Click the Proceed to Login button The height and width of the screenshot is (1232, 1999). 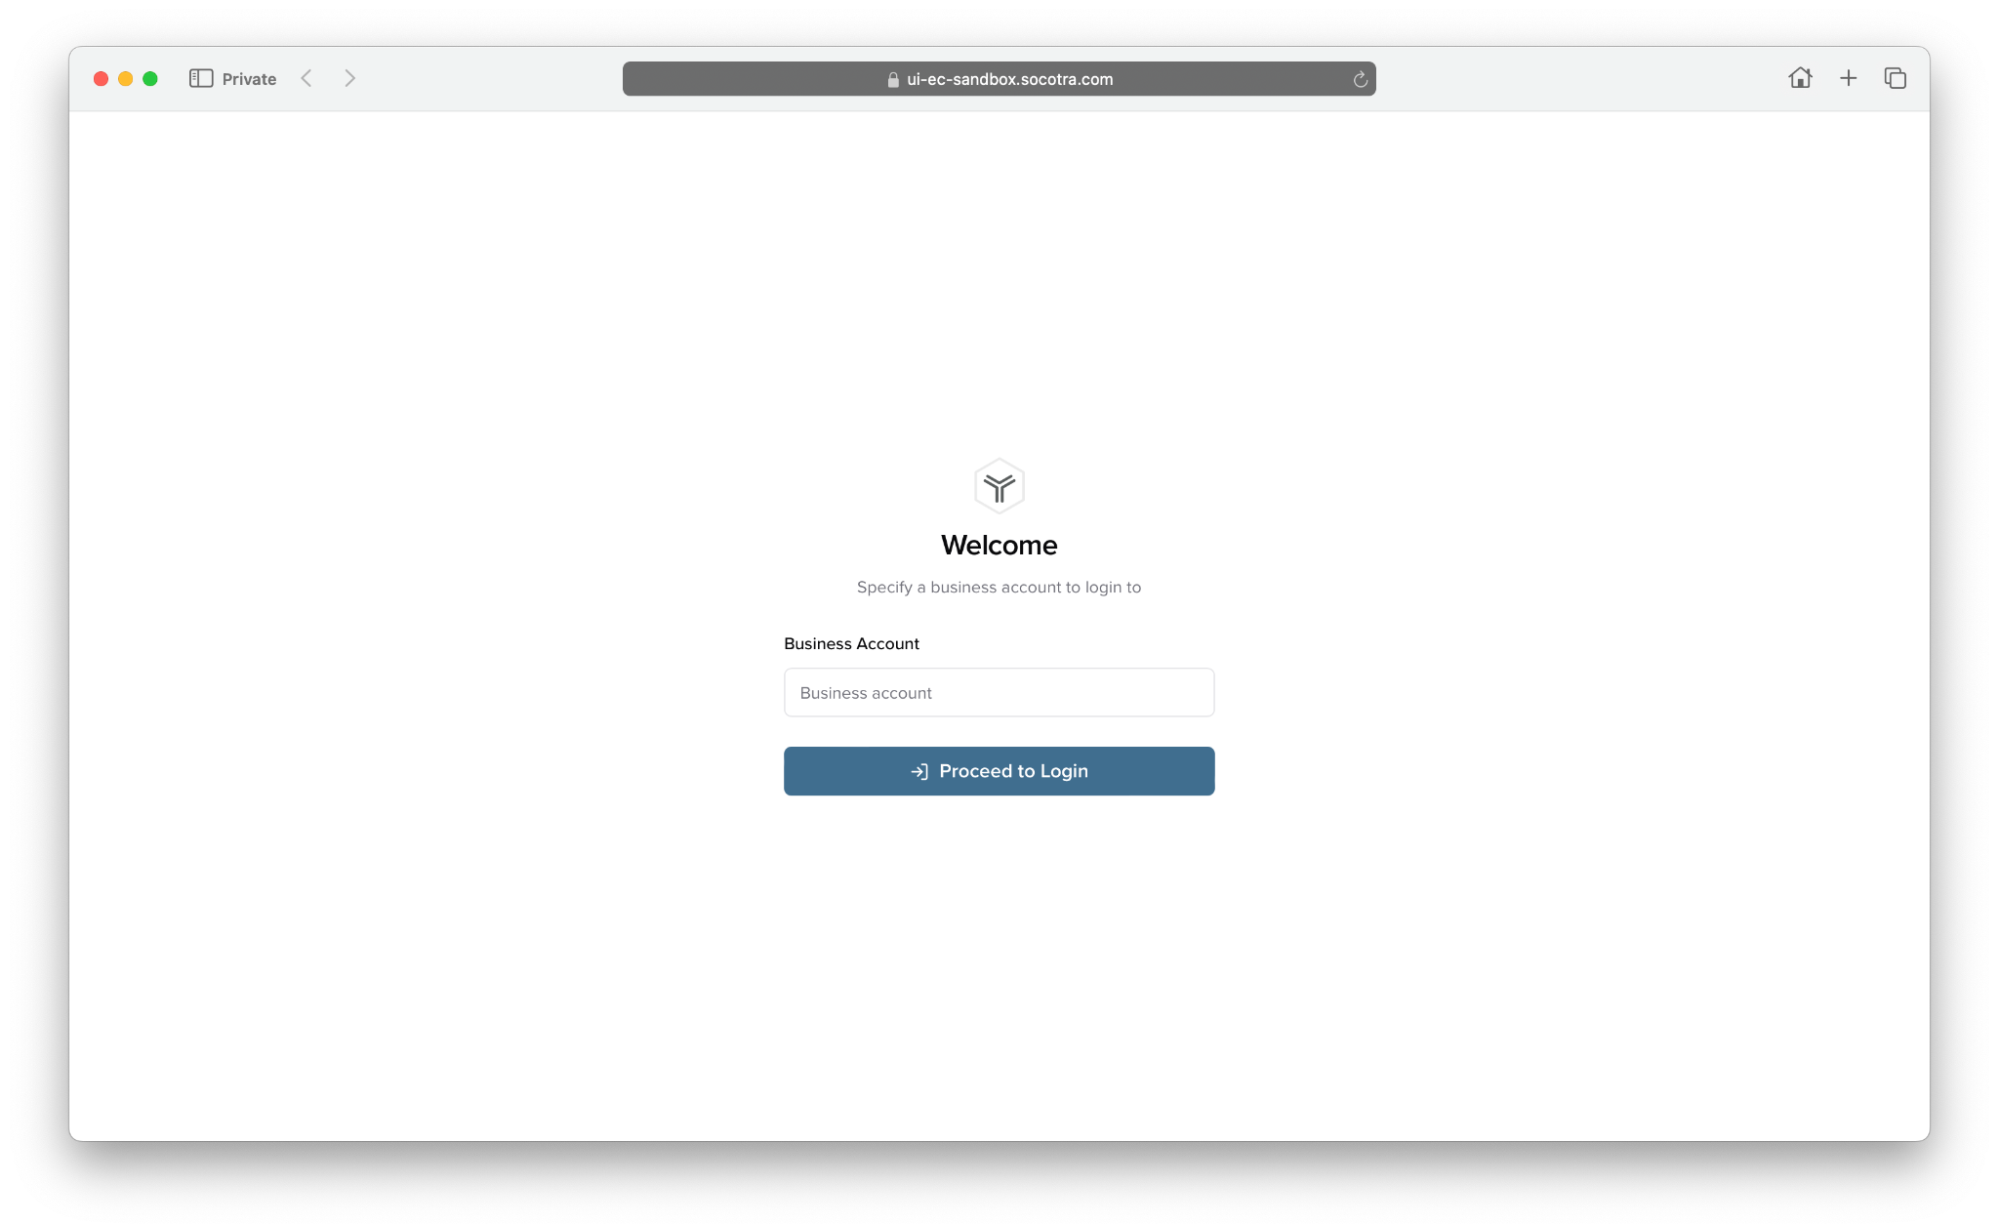(x=1000, y=771)
